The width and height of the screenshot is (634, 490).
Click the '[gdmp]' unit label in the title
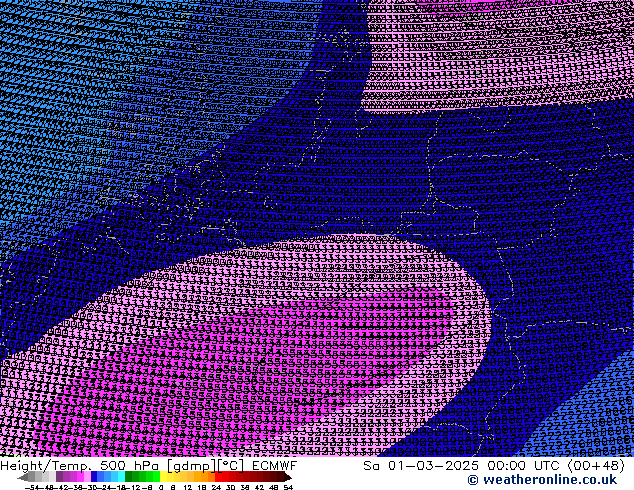[x=192, y=466]
